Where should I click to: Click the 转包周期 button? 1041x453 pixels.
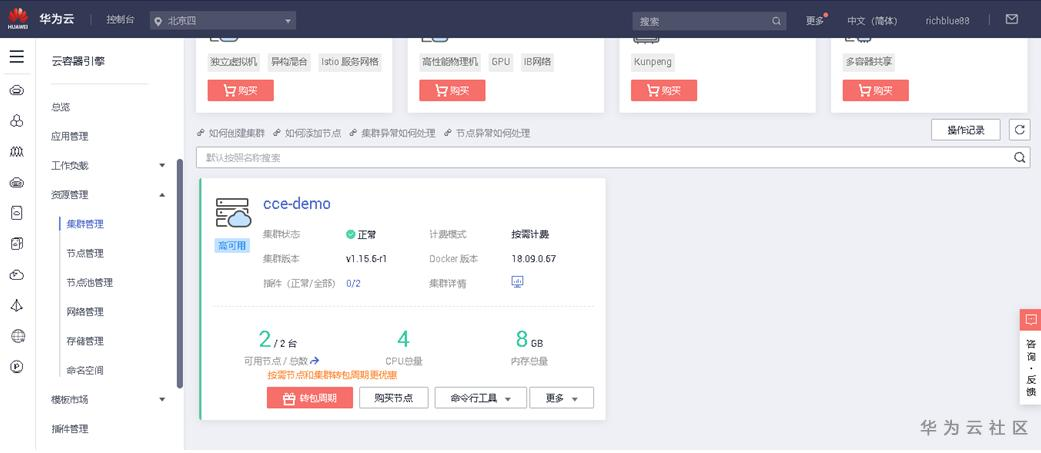pyautogui.click(x=309, y=398)
